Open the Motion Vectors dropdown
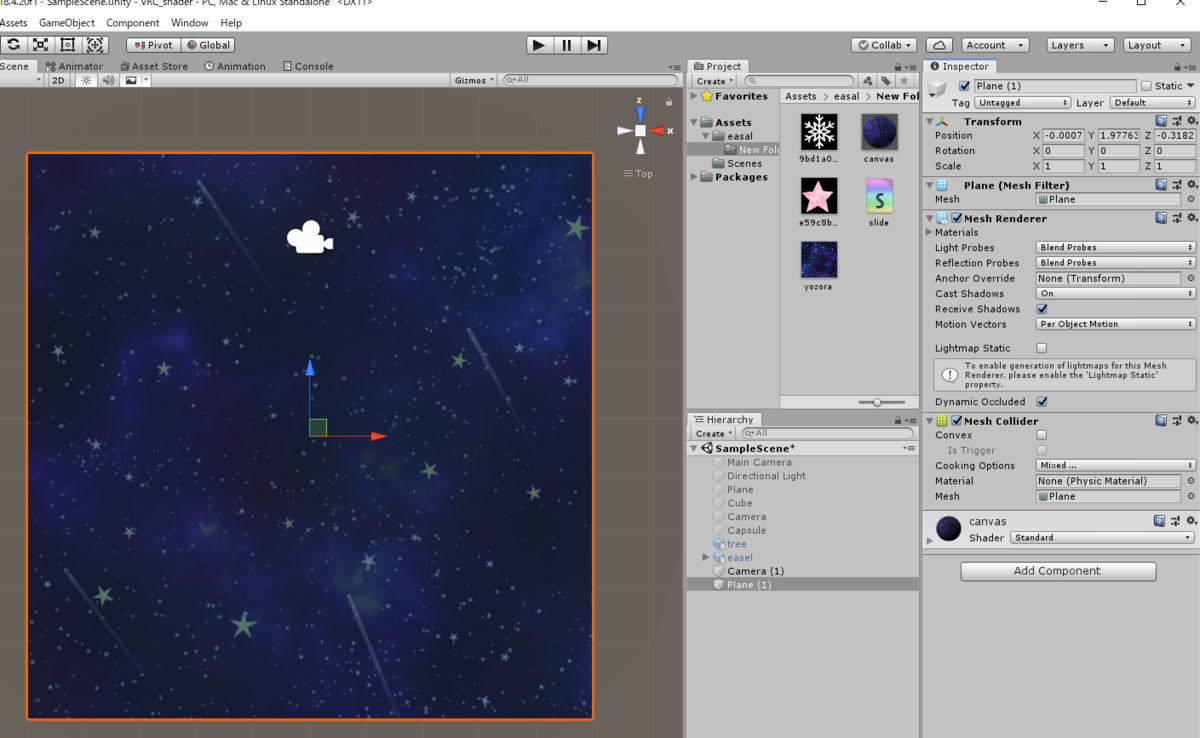This screenshot has width=1200, height=738. [1115, 324]
